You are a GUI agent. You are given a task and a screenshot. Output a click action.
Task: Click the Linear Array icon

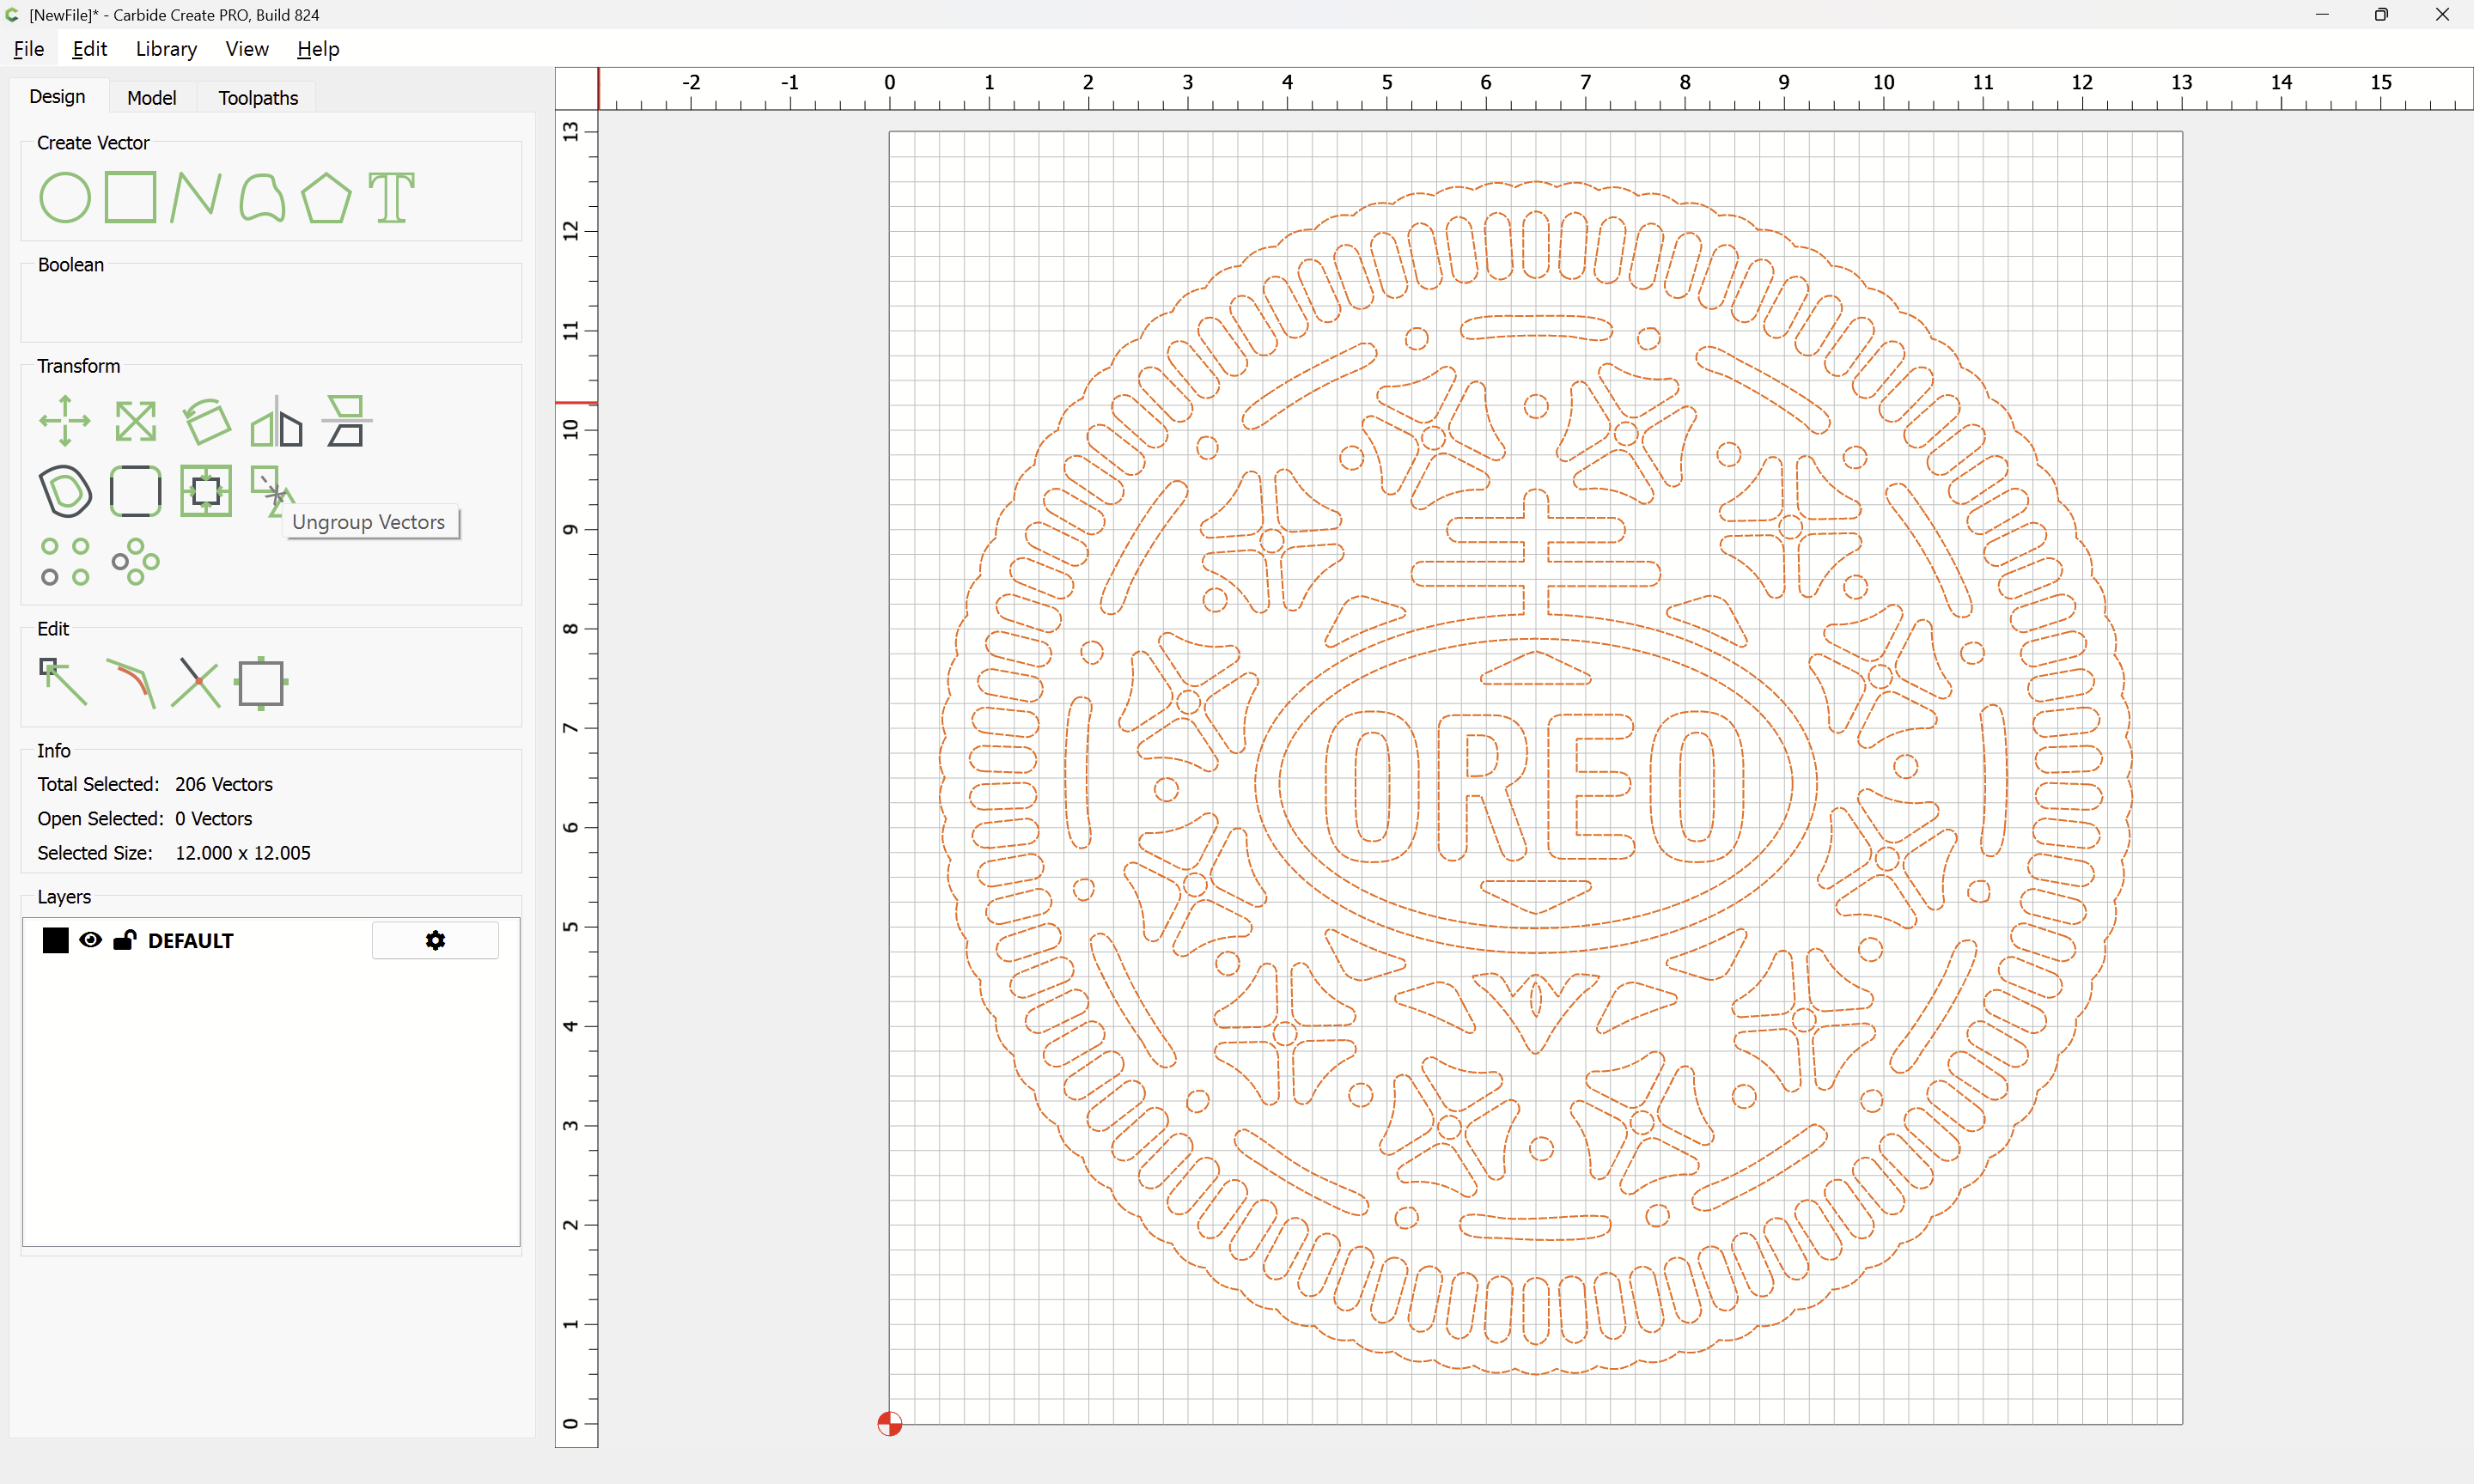[64, 562]
